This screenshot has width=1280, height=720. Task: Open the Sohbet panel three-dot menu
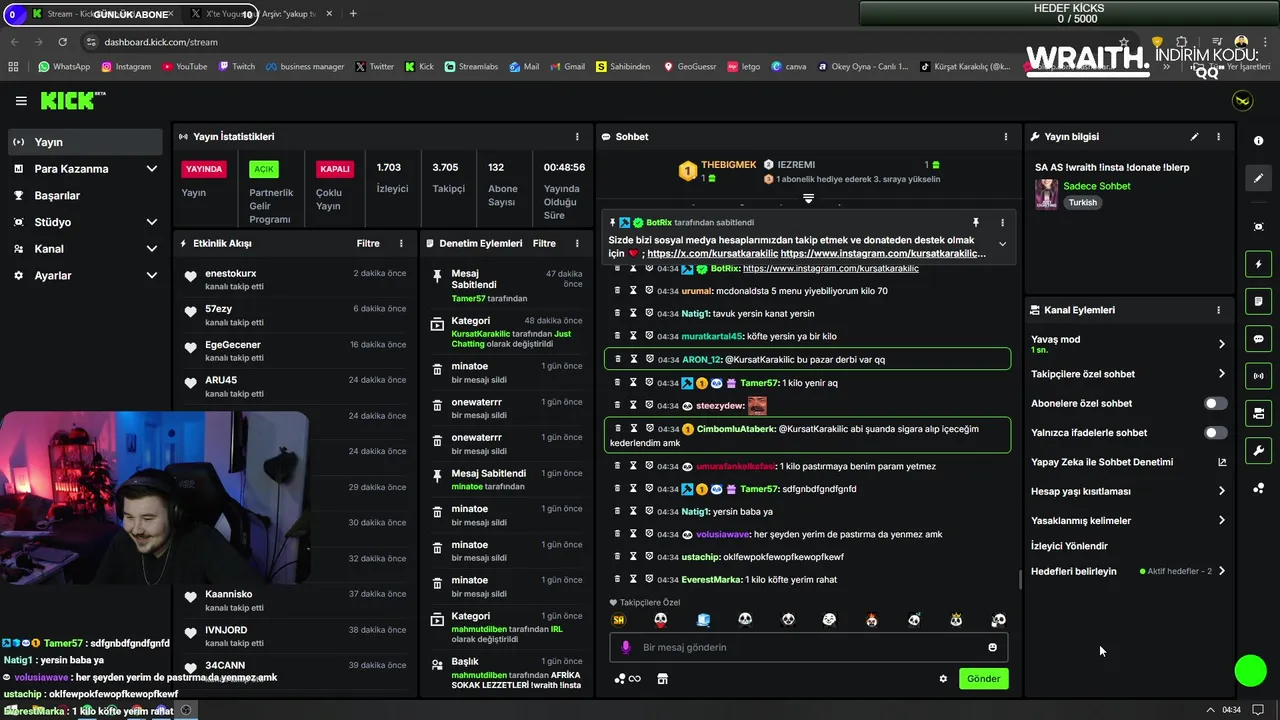[1006, 137]
